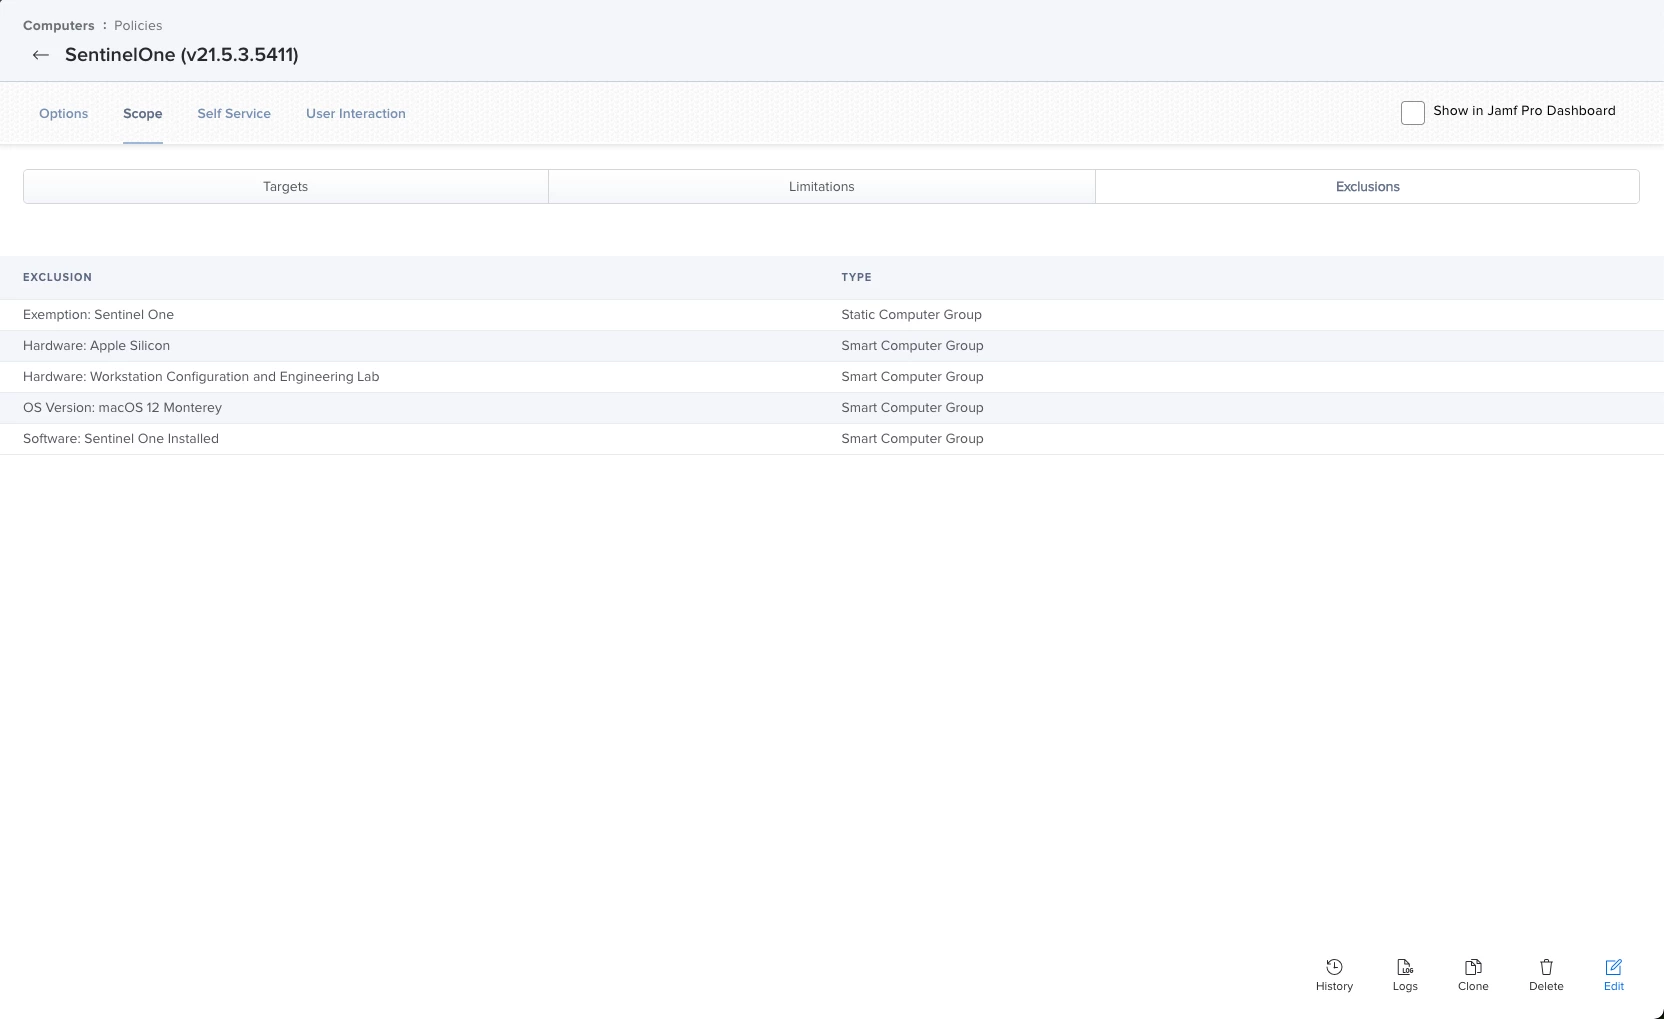Click Smart Computer Group cell for macOS 12 Monterey
Screen dimensions: 1664x1019
(912, 407)
